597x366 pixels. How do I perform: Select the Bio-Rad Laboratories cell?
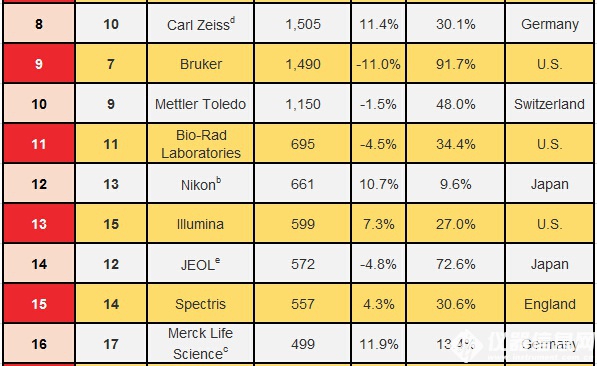pyautogui.click(x=201, y=144)
